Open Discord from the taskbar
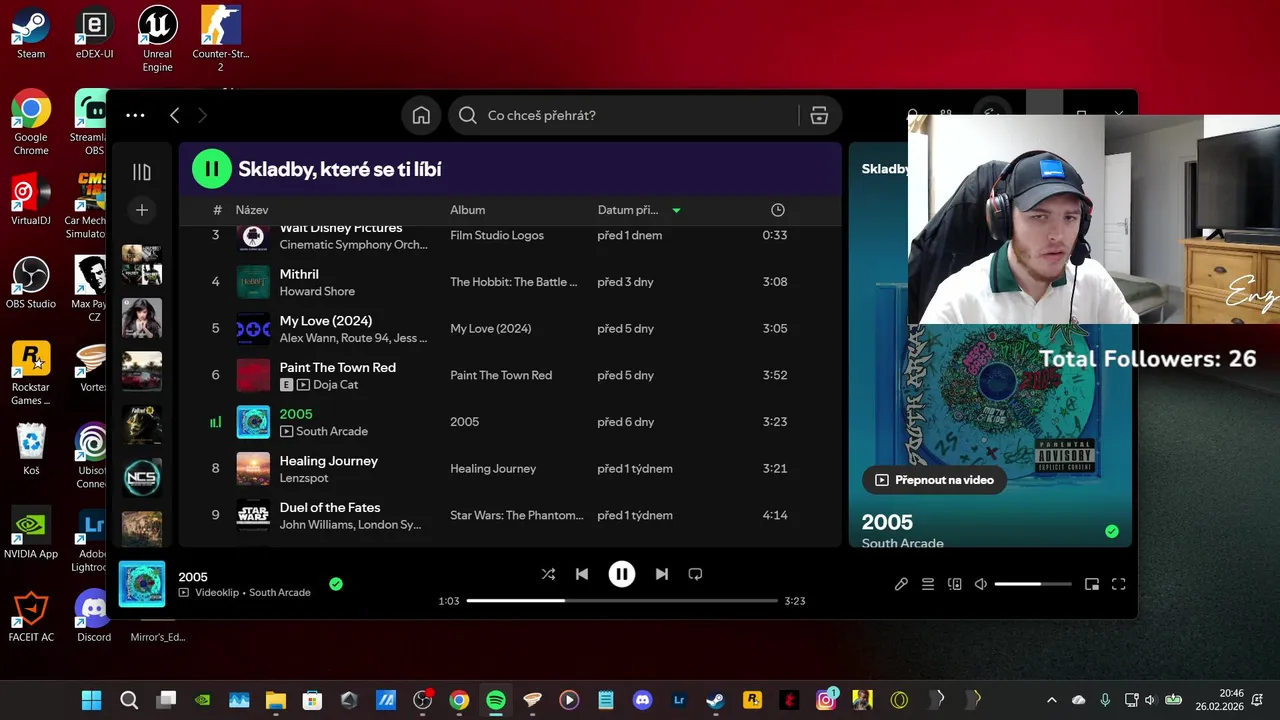 642,700
